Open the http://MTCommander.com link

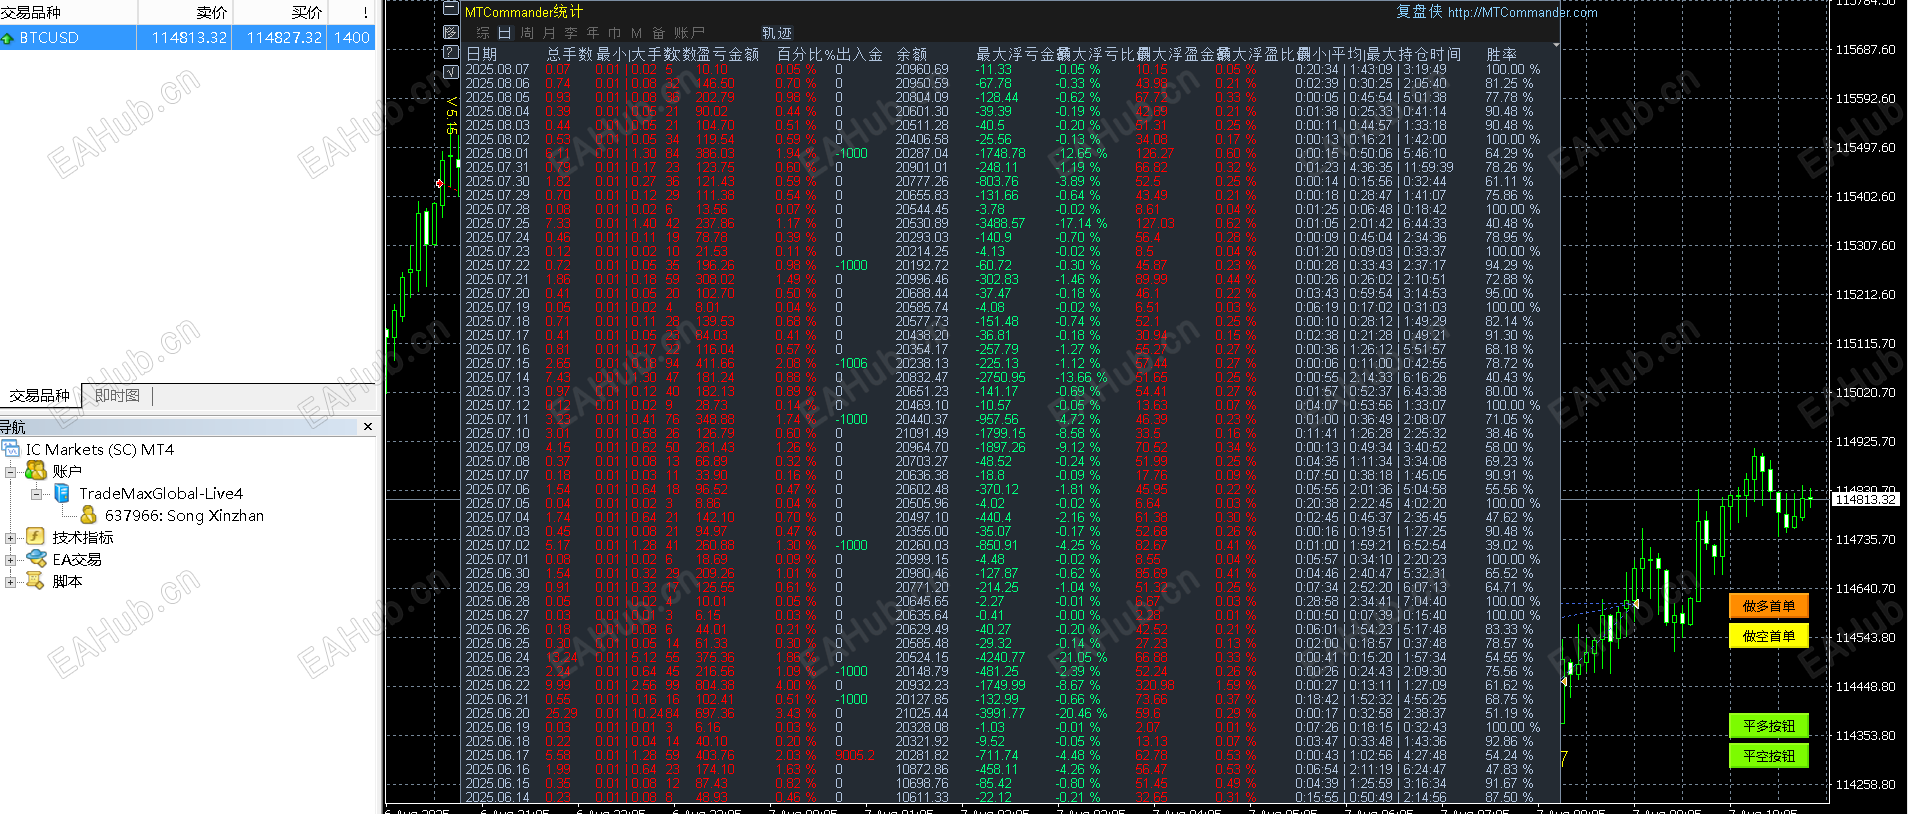(x=1522, y=12)
